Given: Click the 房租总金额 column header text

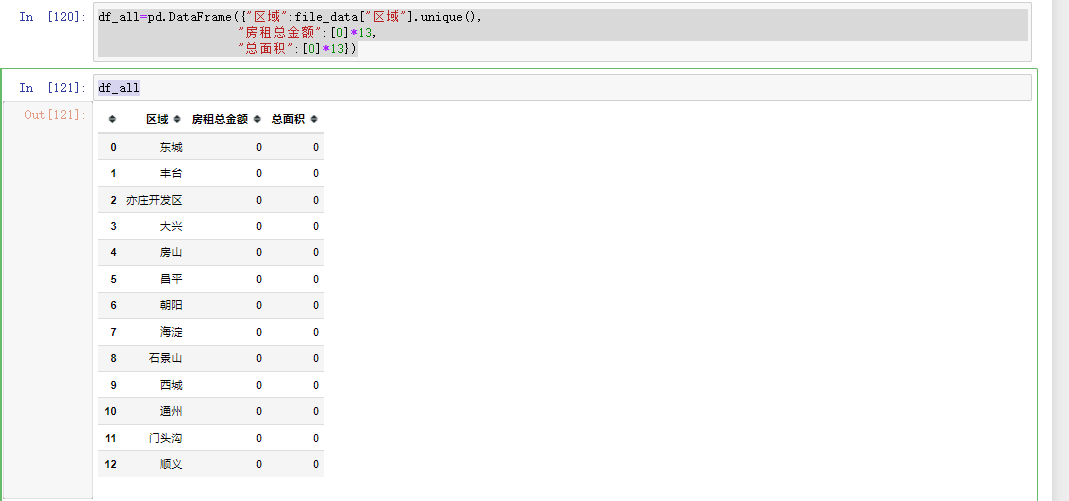Looking at the screenshot, I should [220, 119].
